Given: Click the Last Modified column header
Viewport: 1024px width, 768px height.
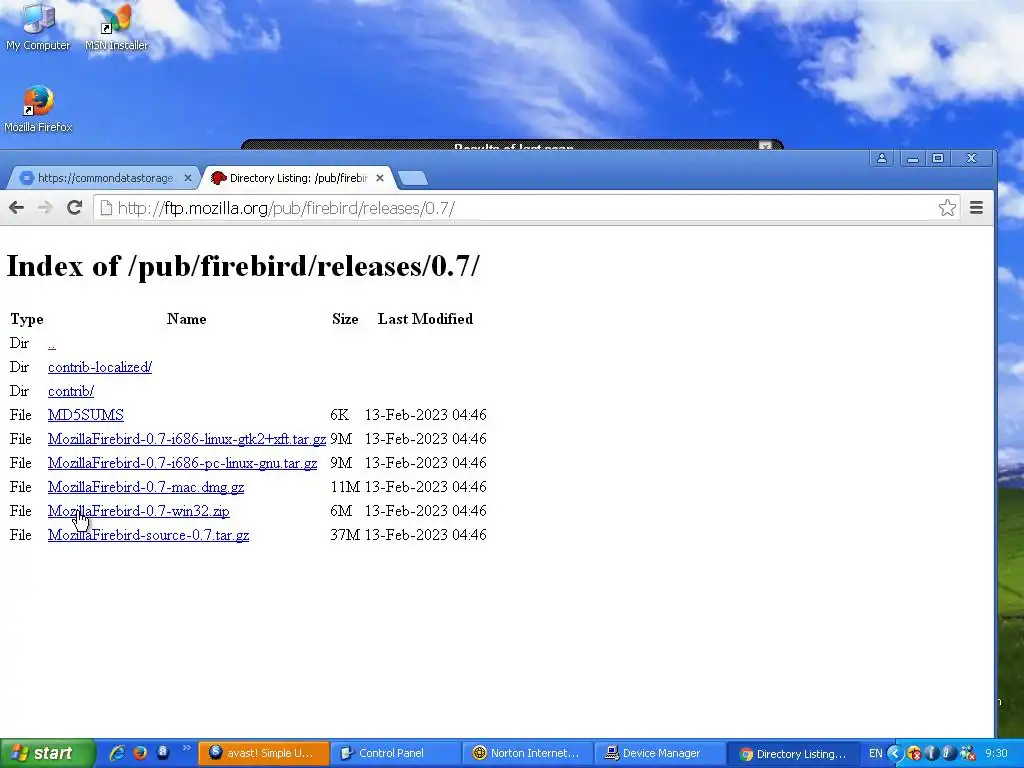Looking at the screenshot, I should click(425, 319).
